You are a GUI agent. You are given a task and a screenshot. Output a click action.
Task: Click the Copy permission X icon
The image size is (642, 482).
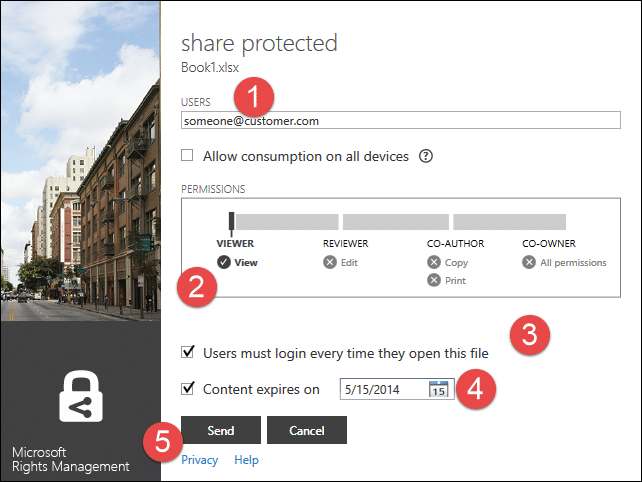pyautogui.click(x=433, y=263)
